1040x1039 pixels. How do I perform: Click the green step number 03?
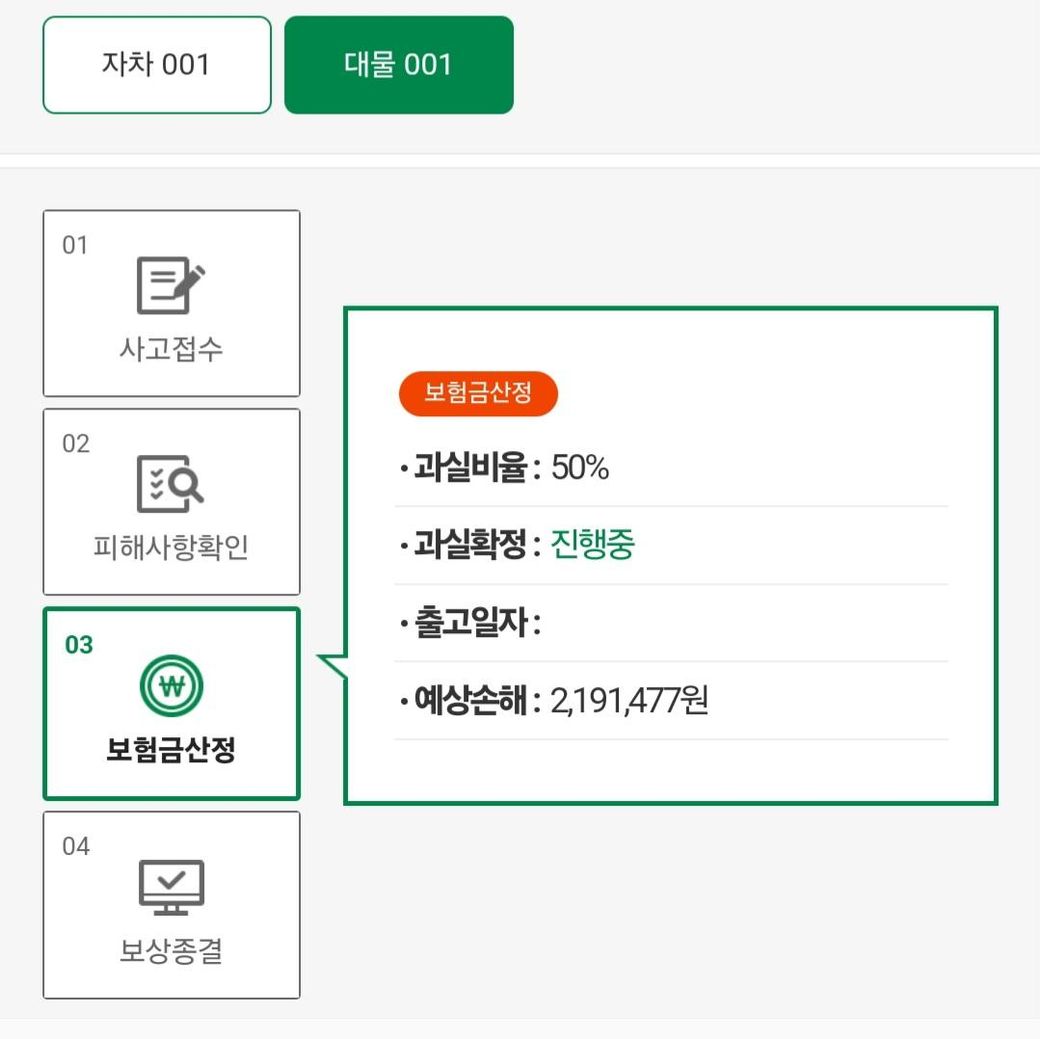point(79,645)
